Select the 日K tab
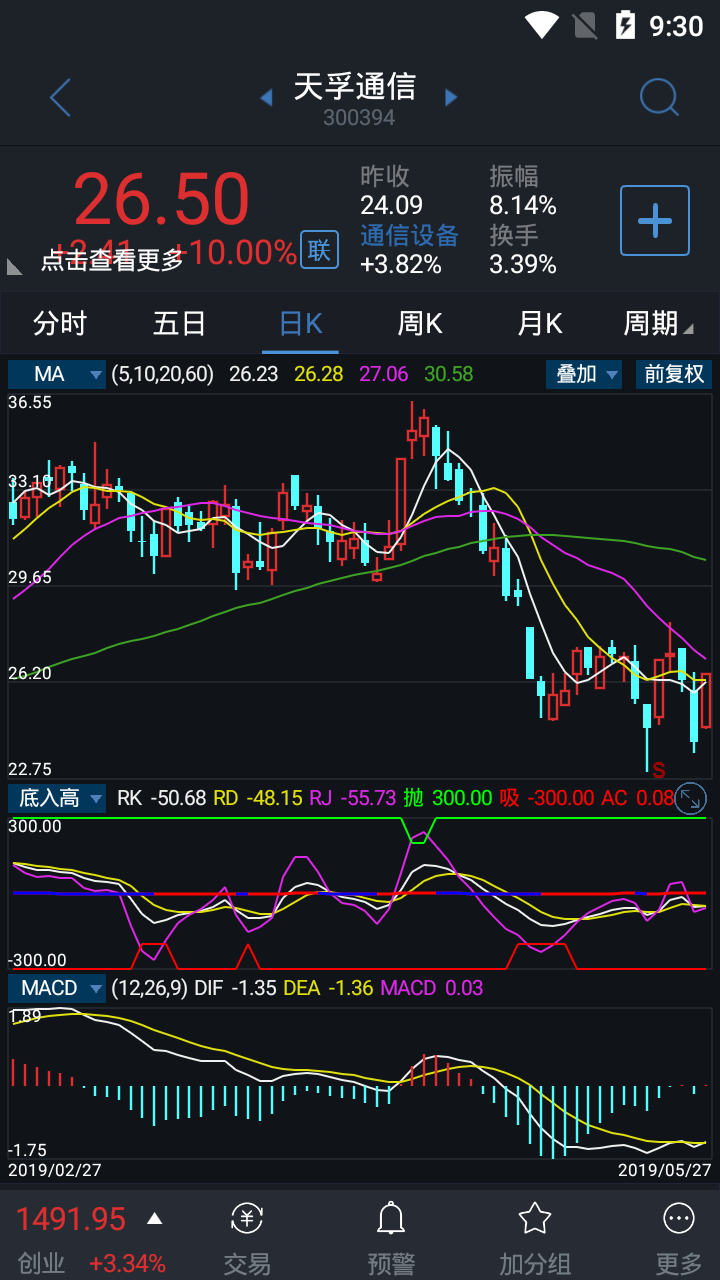The width and height of the screenshot is (720, 1280). click(x=300, y=324)
